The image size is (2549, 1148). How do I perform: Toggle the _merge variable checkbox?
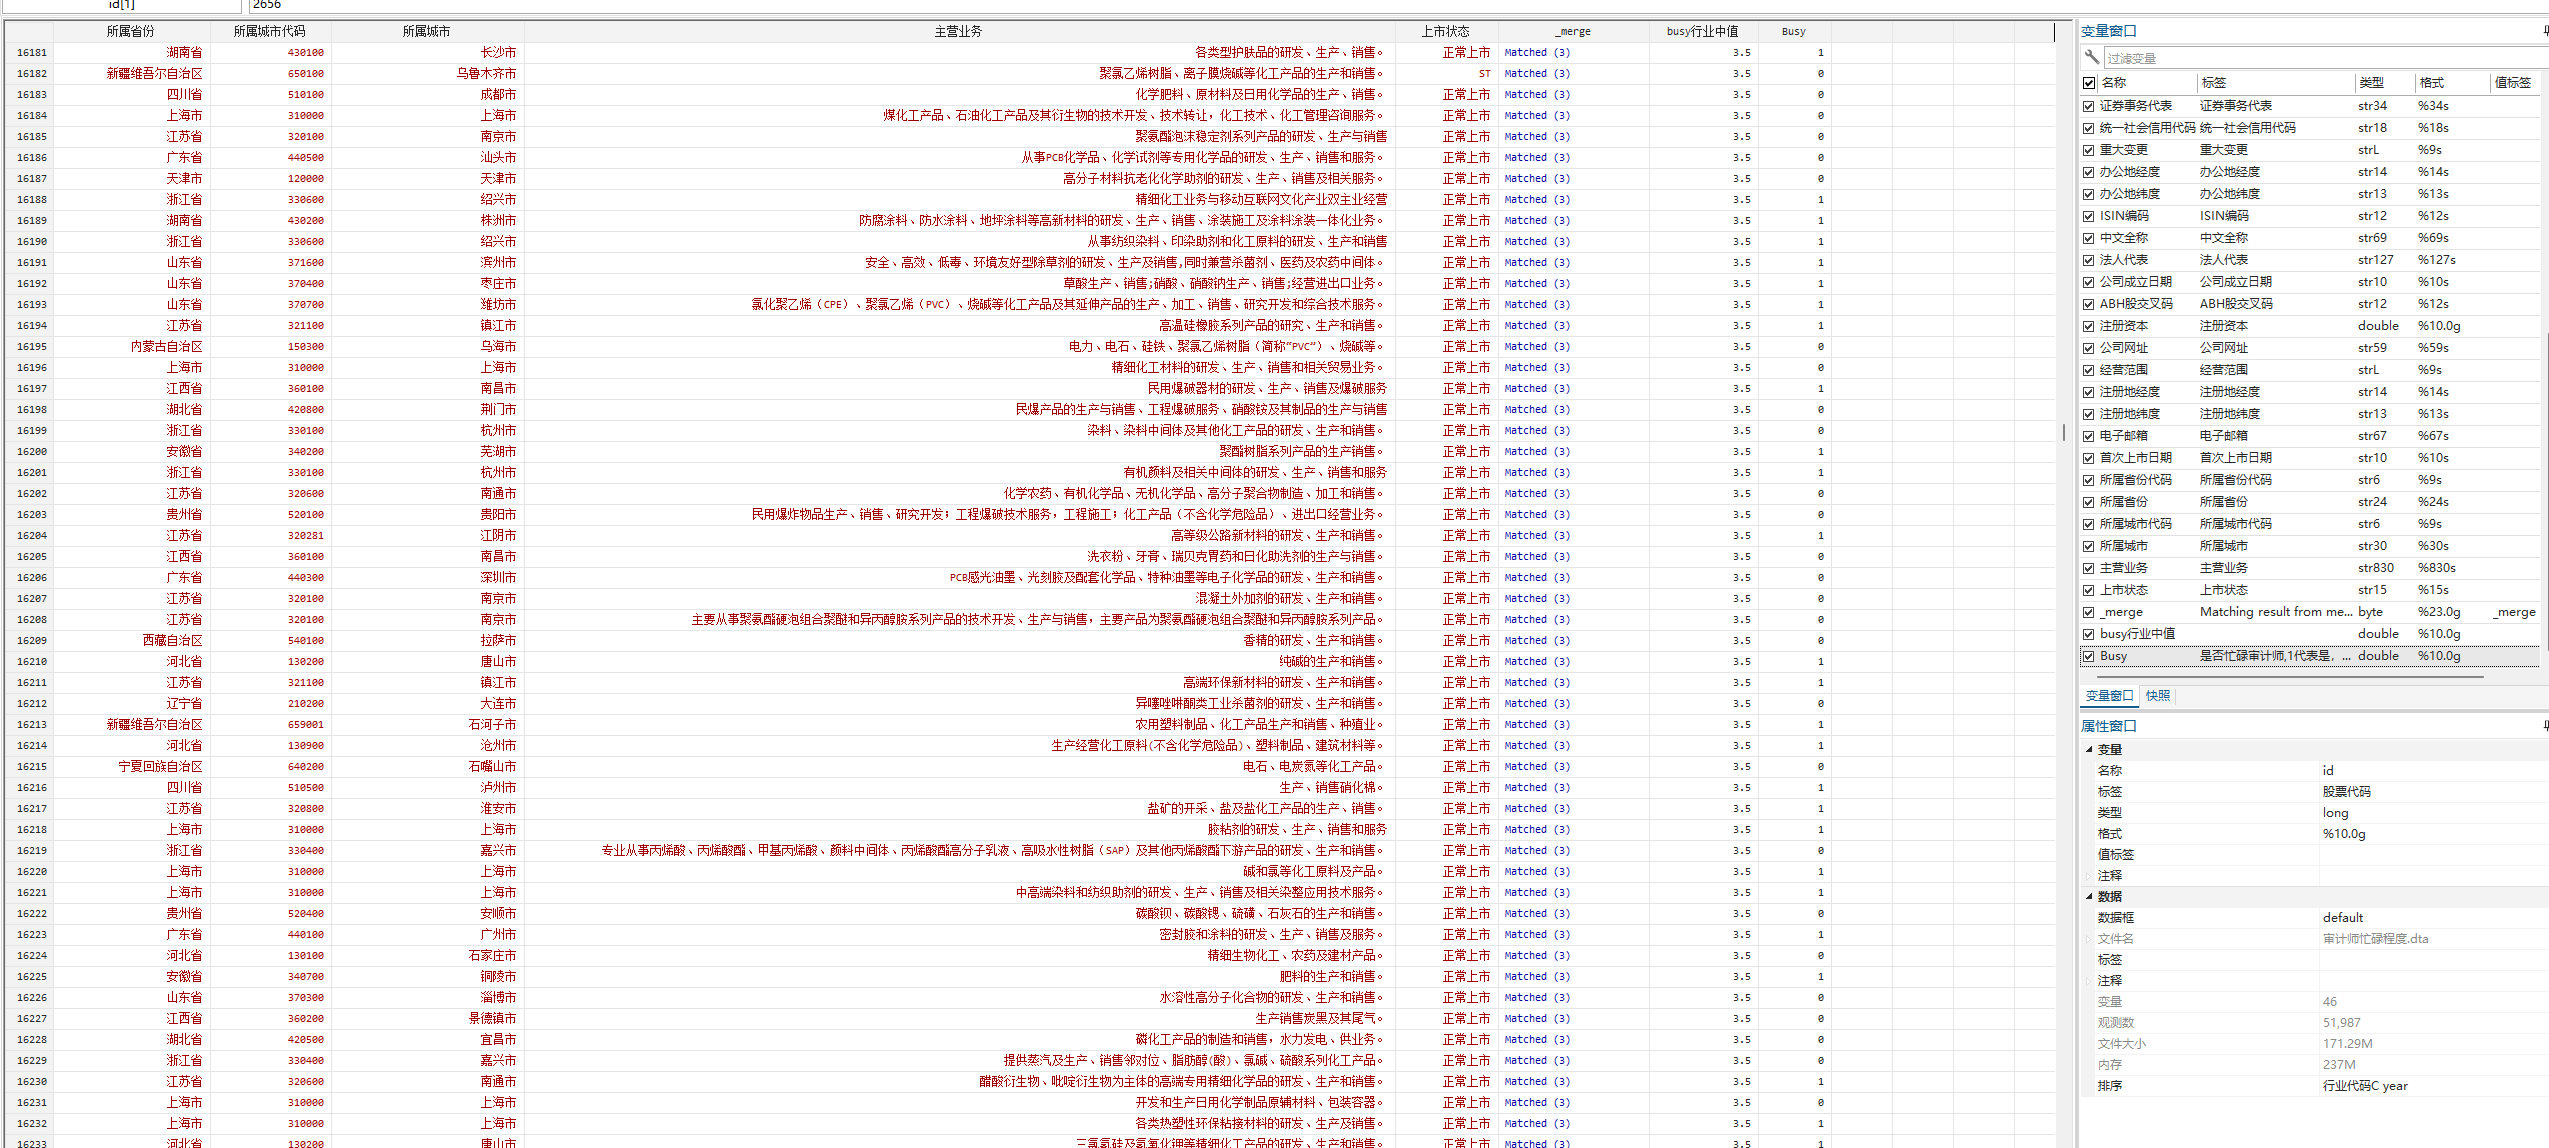pyautogui.click(x=2089, y=612)
